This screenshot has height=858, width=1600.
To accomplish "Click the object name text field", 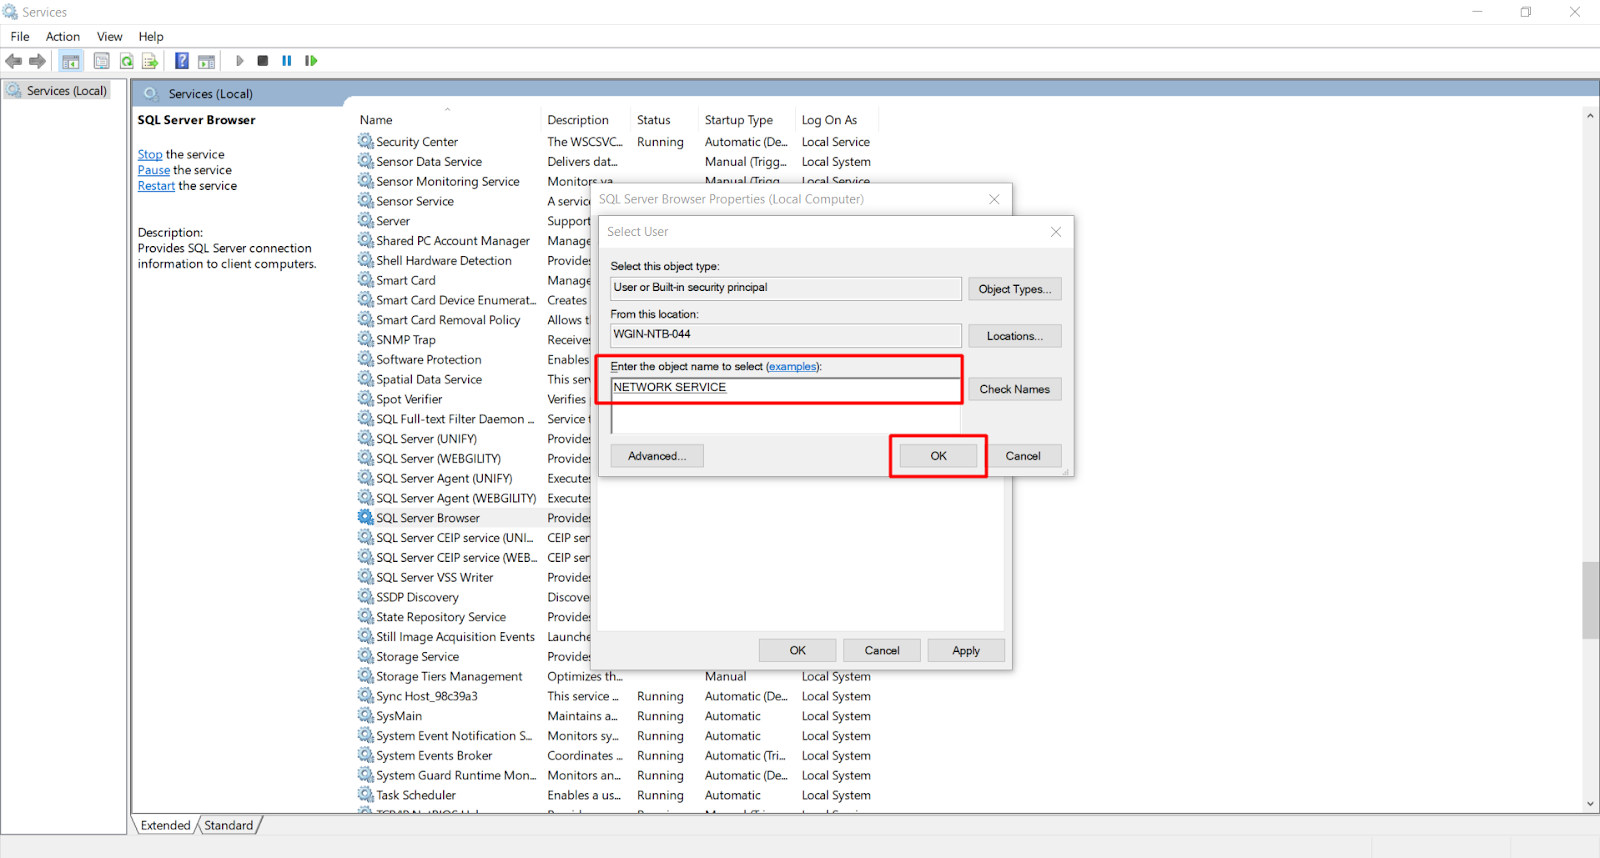I will click(x=785, y=388).
